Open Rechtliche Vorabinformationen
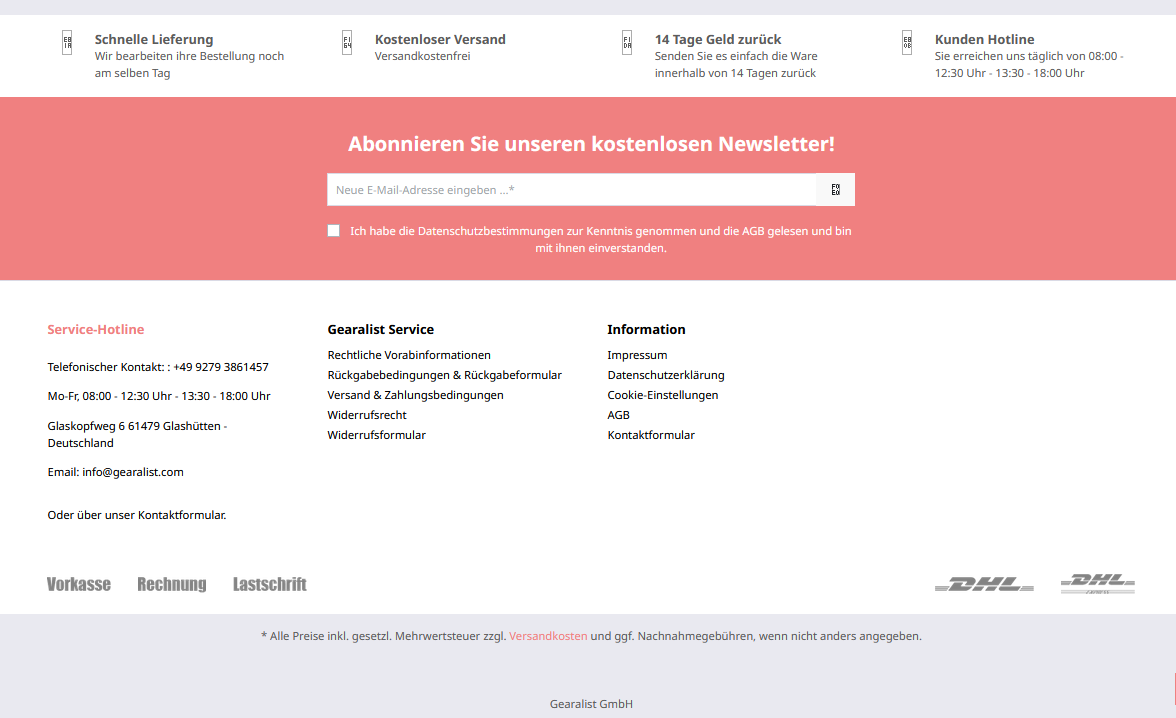 (409, 355)
